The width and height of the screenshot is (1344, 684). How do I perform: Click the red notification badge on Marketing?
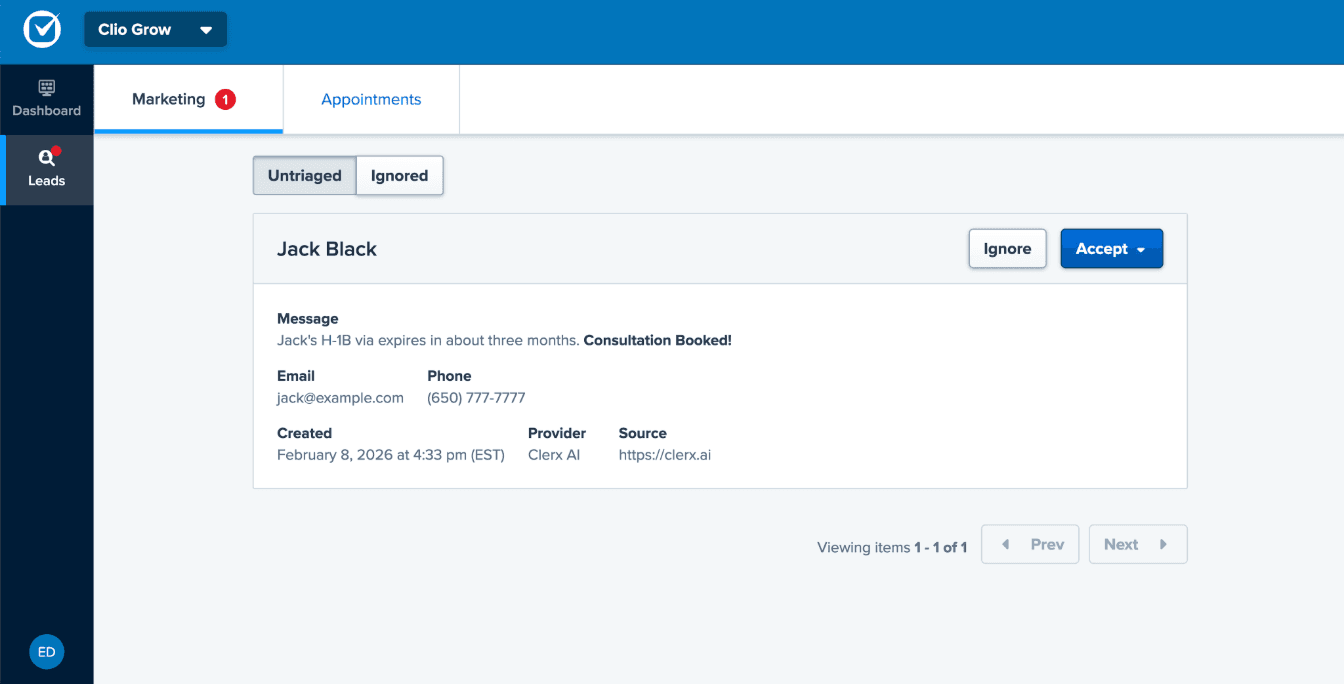225,99
